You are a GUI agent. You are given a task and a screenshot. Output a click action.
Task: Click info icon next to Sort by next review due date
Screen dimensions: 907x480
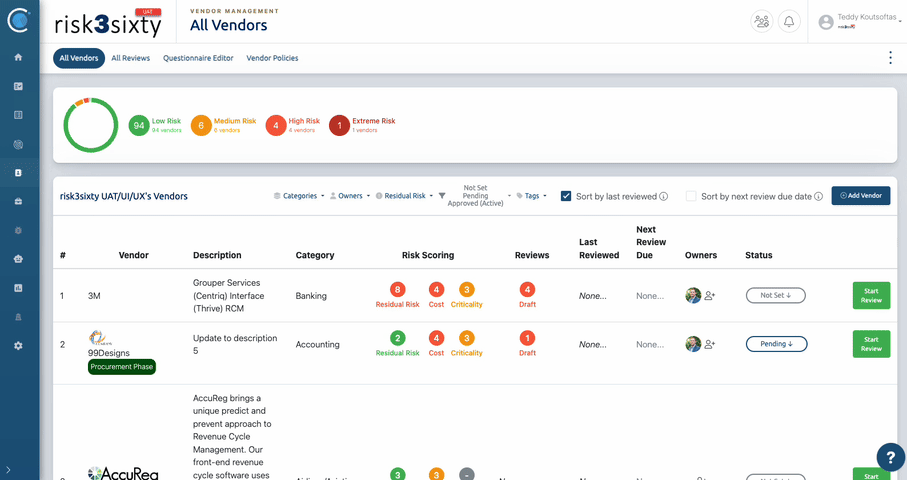coord(818,196)
